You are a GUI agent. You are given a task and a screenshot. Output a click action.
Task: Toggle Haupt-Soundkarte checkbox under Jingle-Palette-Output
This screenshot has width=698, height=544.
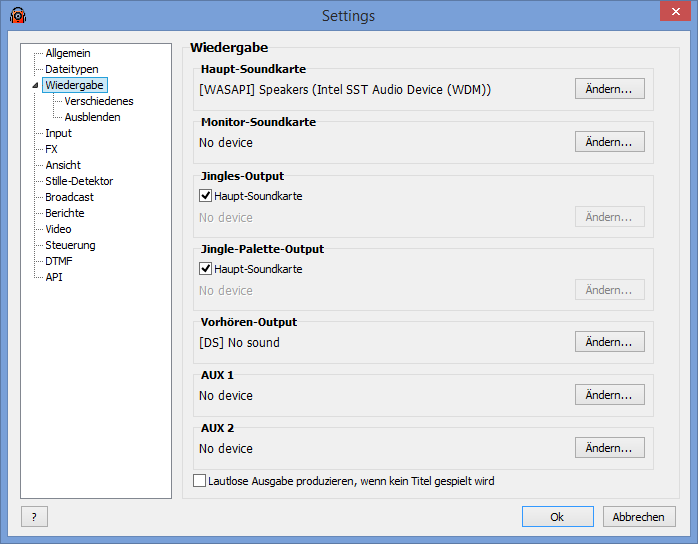click(x=206, y=269)
